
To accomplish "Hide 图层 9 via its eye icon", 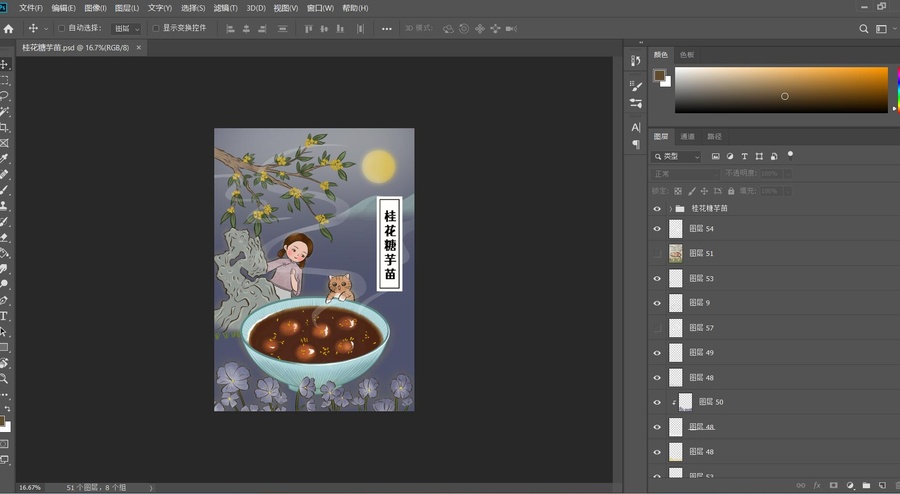I will click(657, 303).
